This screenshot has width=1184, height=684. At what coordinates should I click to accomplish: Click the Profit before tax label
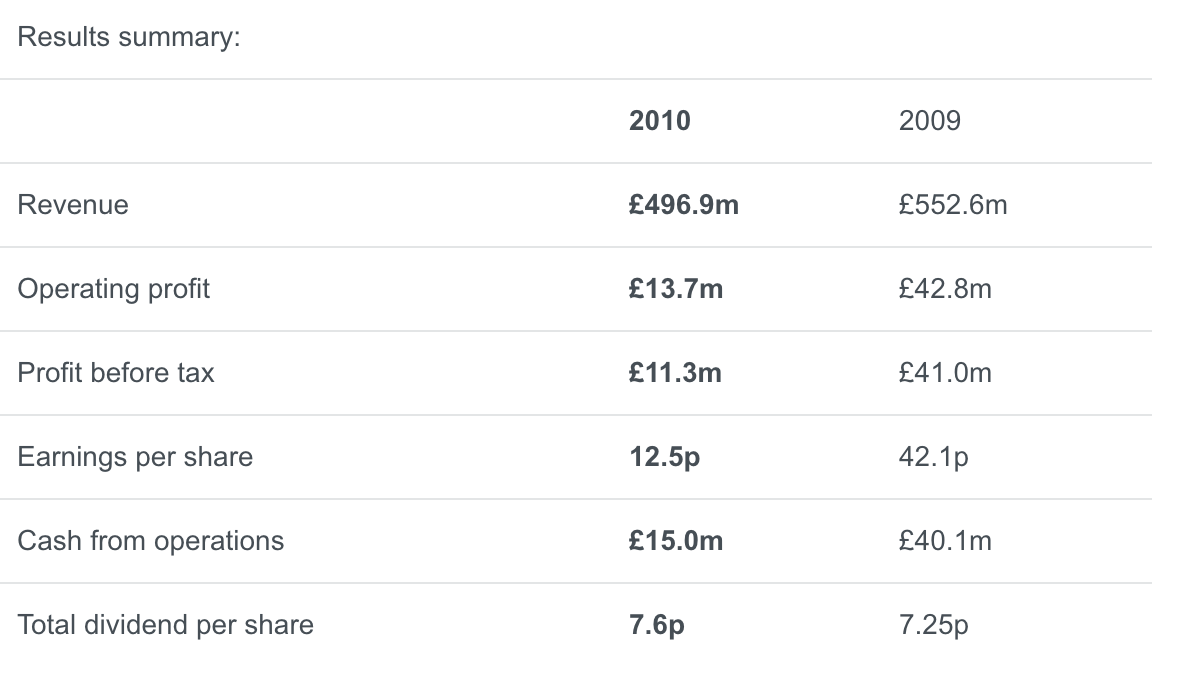(116, 373)
